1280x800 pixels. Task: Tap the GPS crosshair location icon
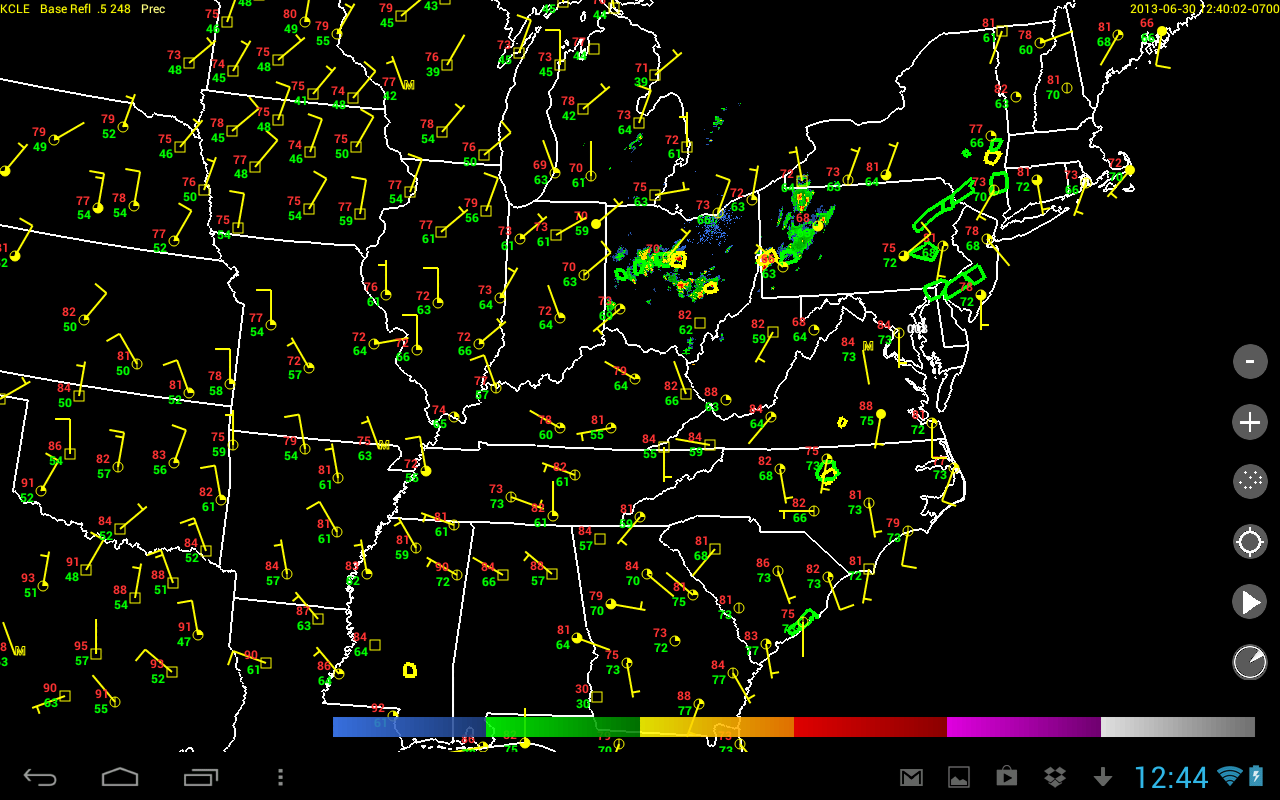point(1250,542)
